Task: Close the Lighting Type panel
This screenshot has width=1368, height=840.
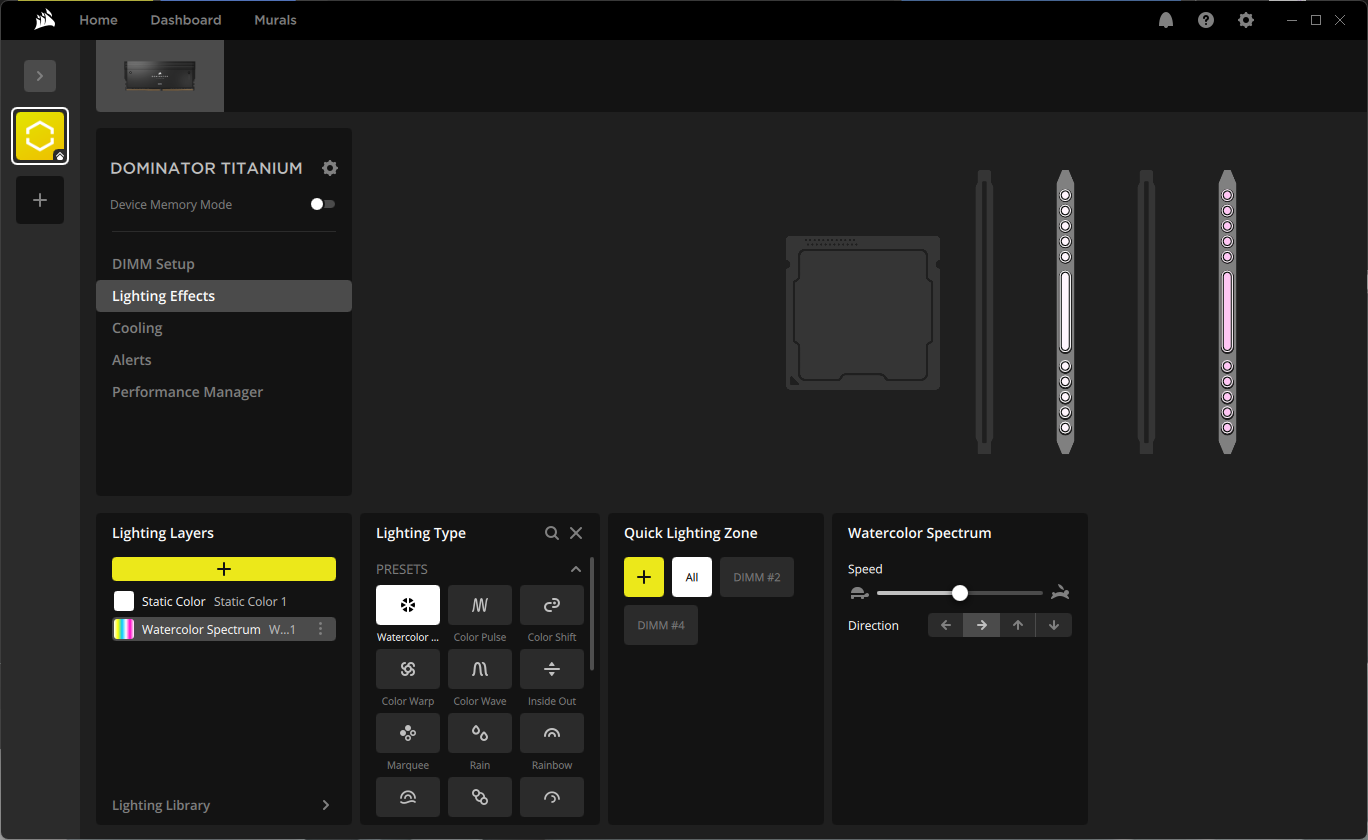Action: (576, 533)
